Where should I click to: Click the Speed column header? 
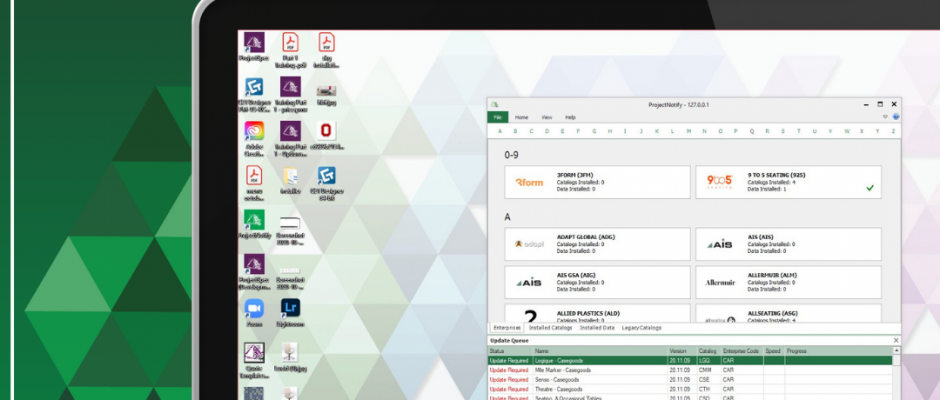[x=773, y=351]
